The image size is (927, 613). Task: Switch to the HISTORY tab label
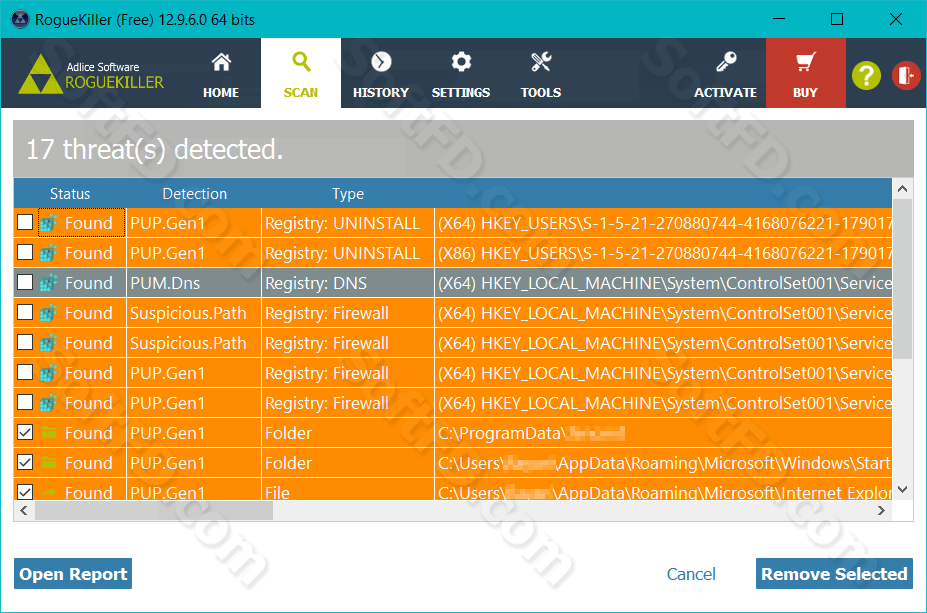[381, 93]
